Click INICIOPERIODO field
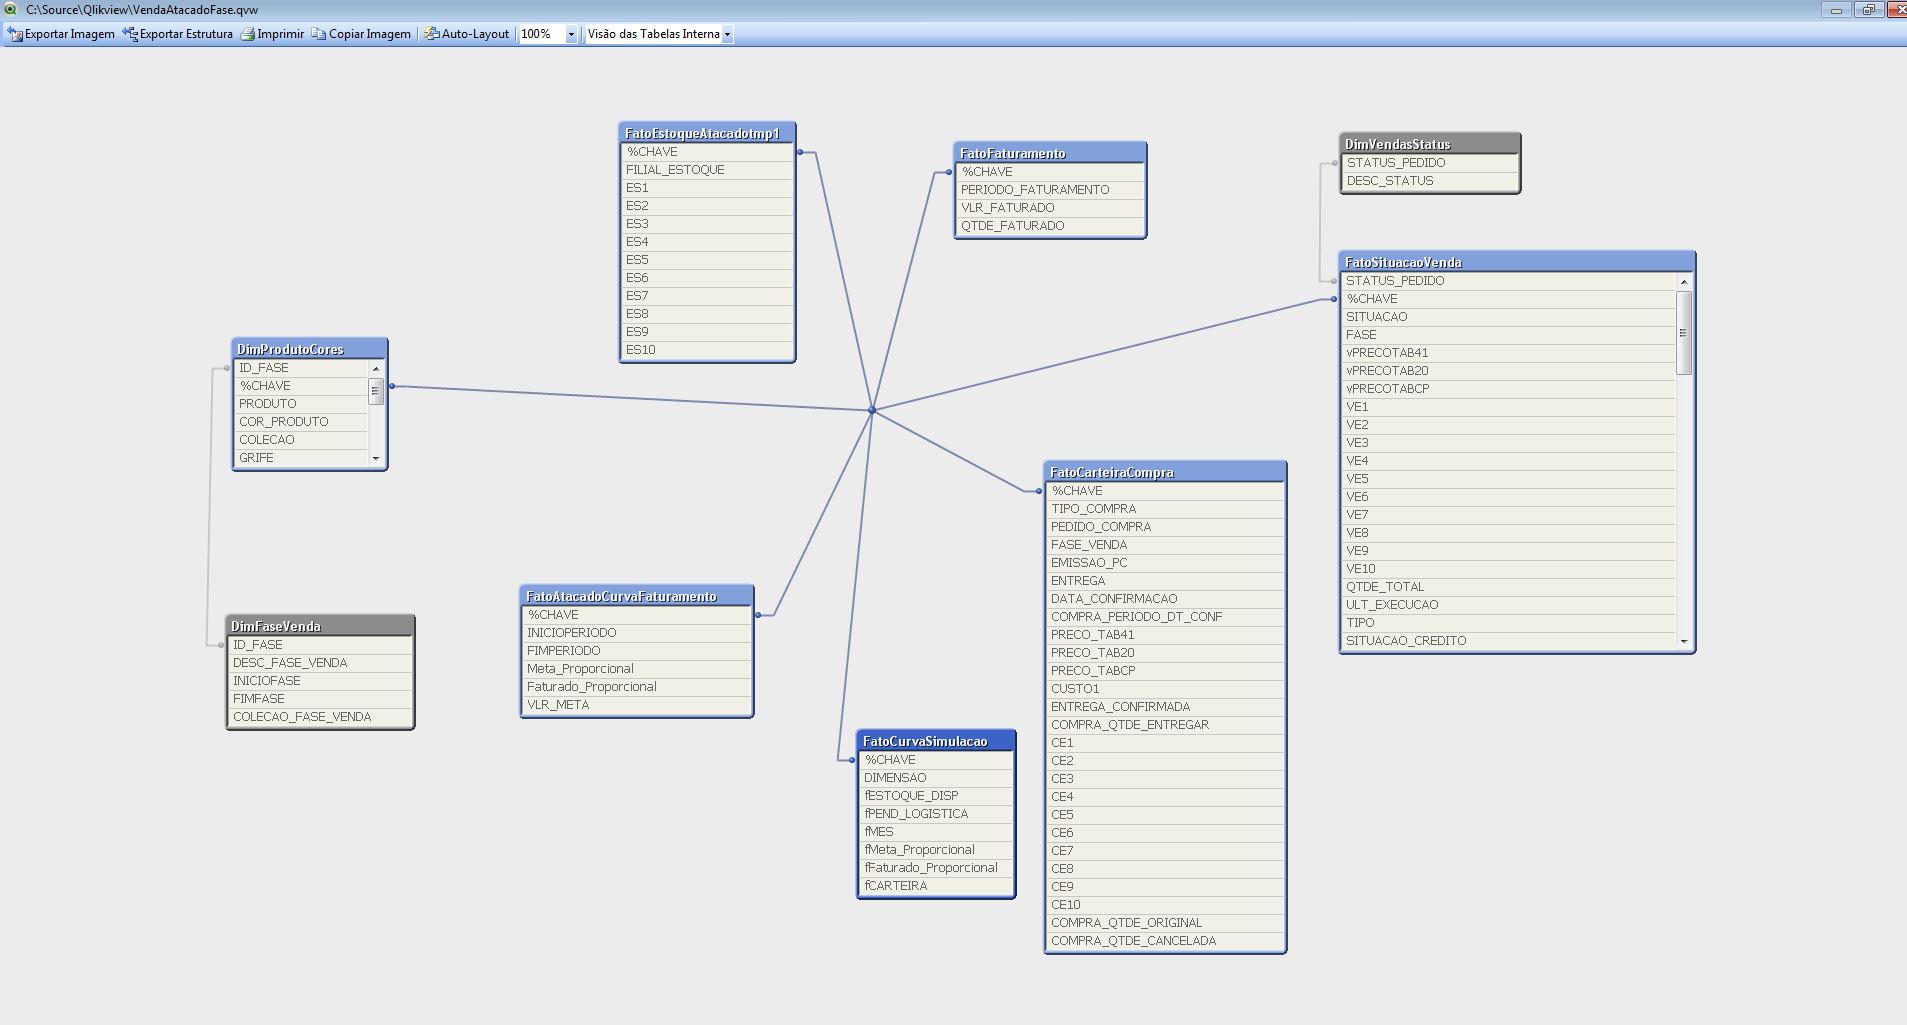Viewport: 1907px width, 1025px height. [x=637, y=633]
